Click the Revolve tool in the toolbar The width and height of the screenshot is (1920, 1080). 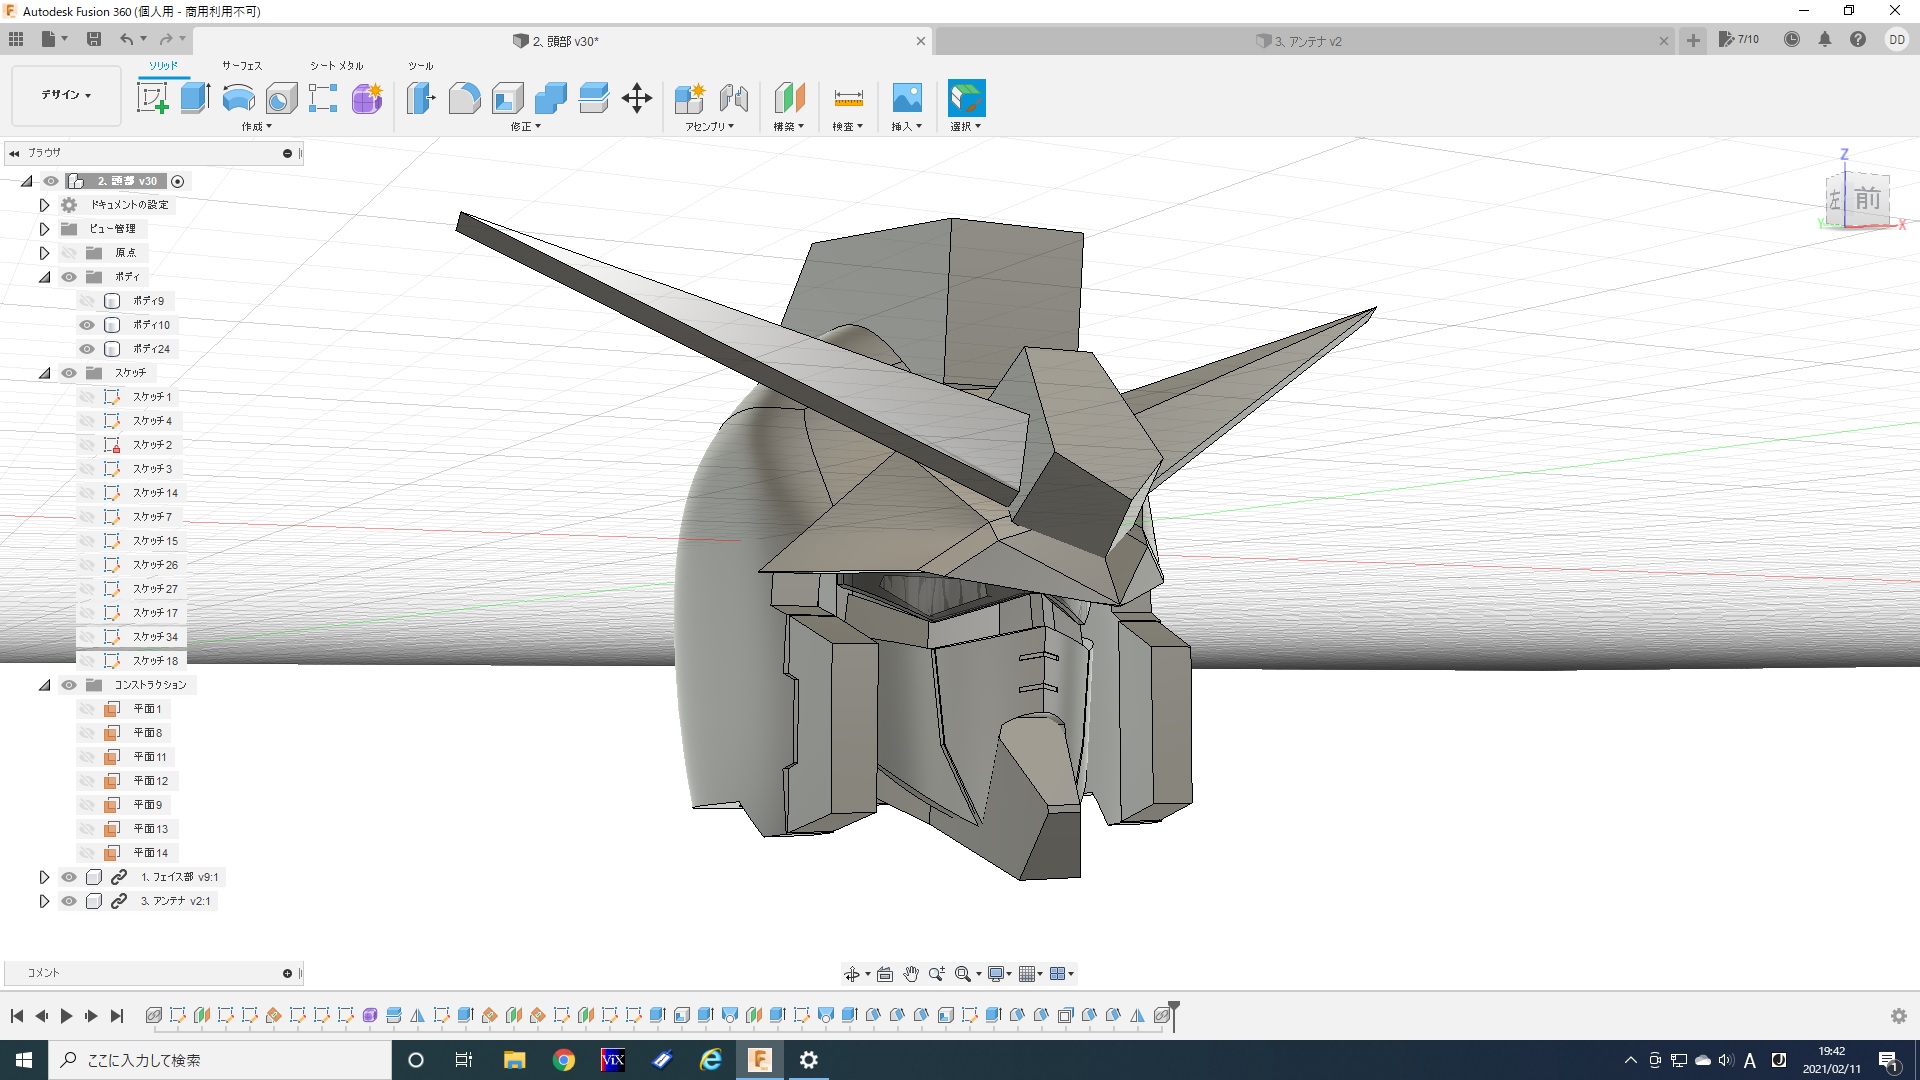tap(238, 98)
